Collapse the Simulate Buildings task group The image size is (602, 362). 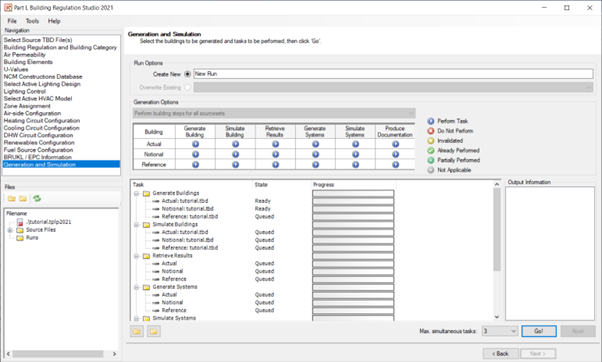(x=136, y=225)
